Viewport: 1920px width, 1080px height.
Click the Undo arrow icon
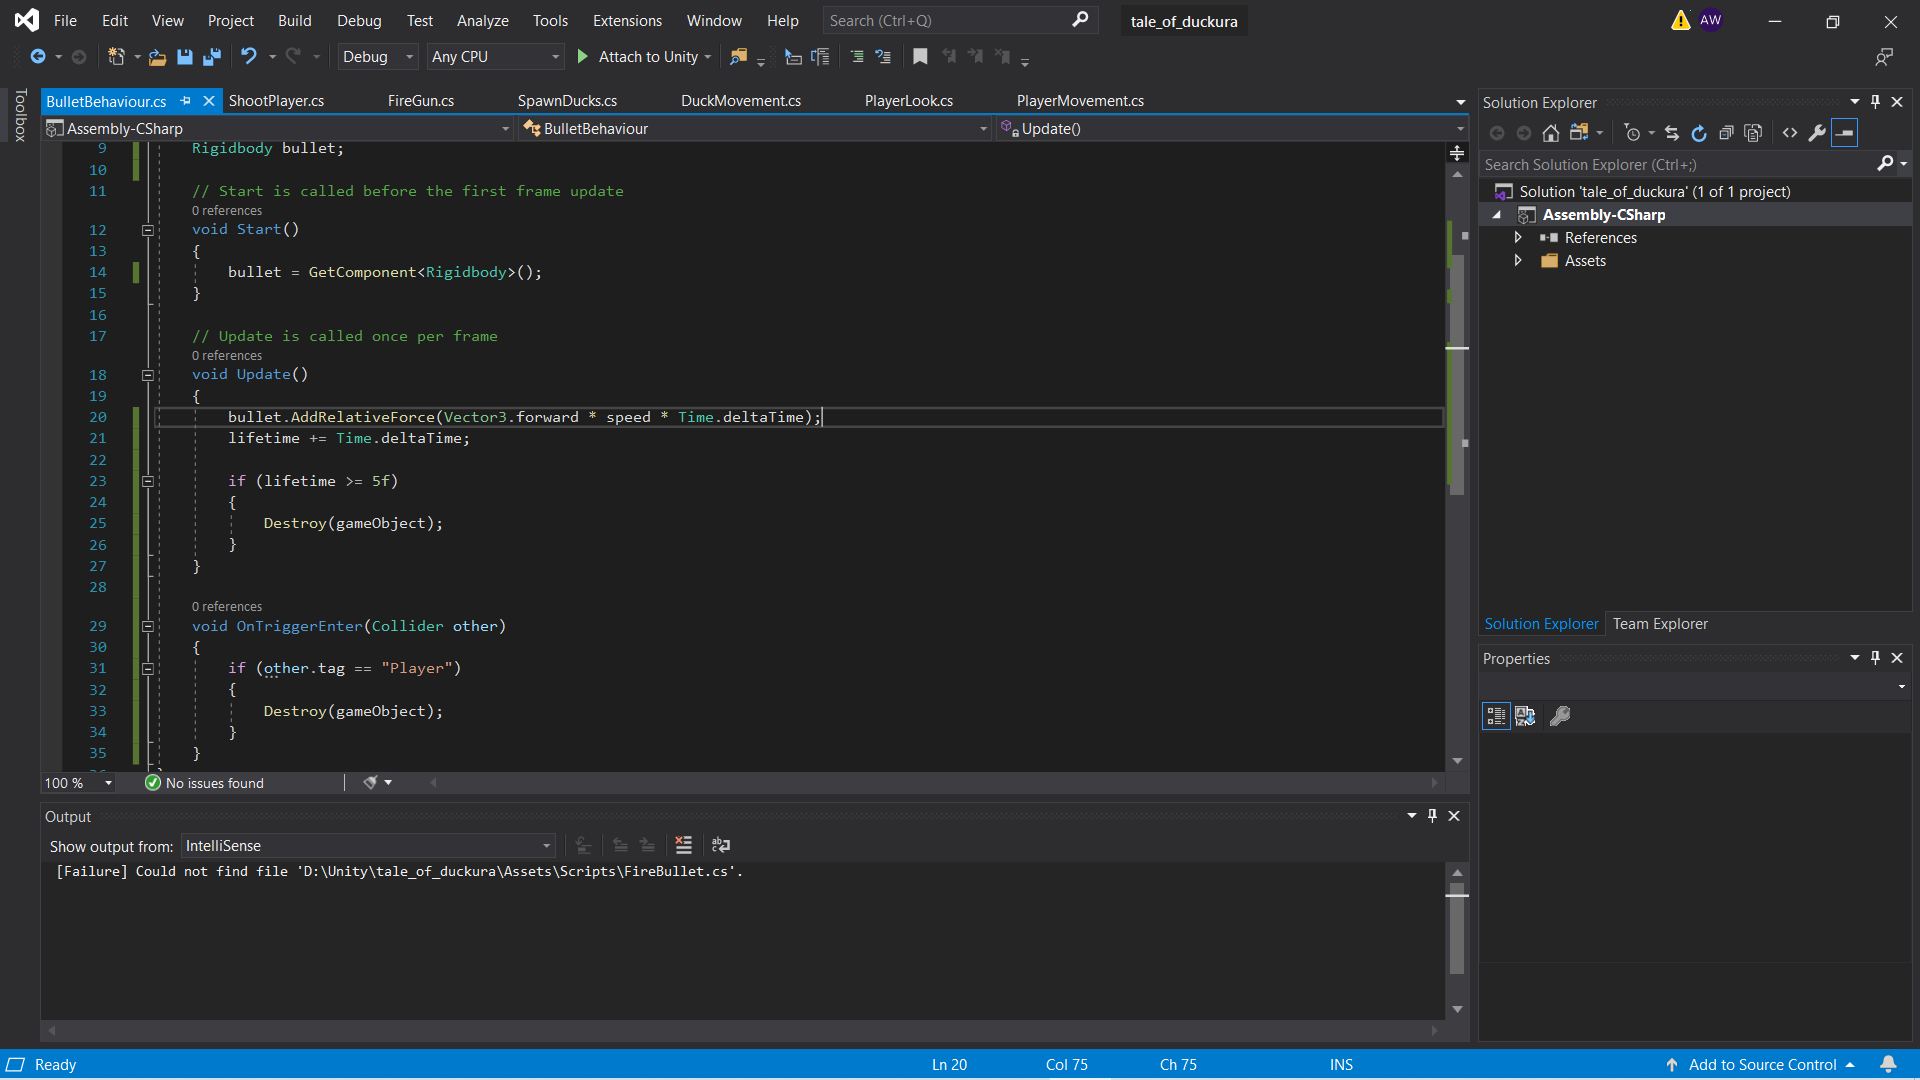pos(249,57)
